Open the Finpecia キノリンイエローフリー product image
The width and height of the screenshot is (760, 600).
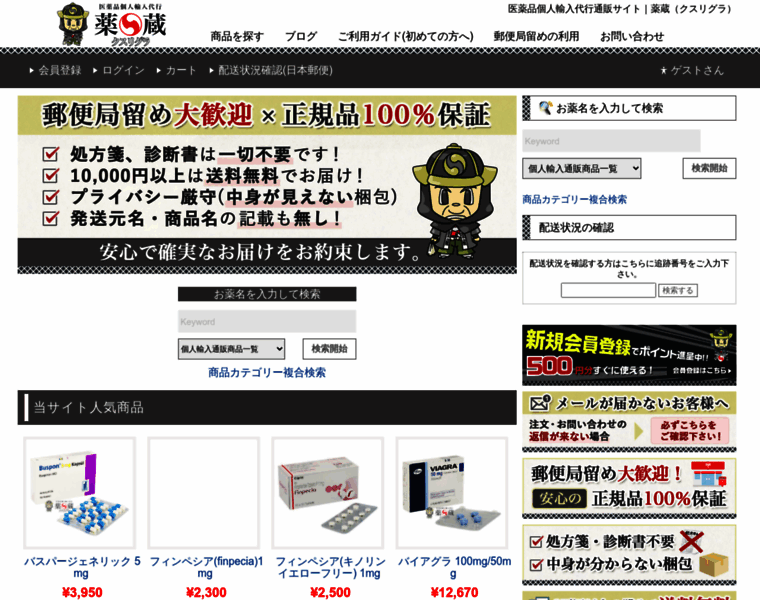tap(328, 493)
